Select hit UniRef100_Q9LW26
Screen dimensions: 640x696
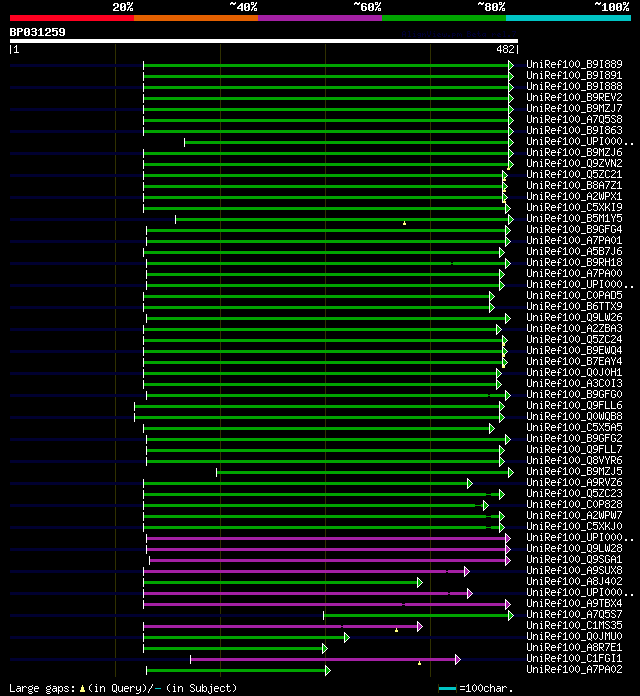point(574,317)
